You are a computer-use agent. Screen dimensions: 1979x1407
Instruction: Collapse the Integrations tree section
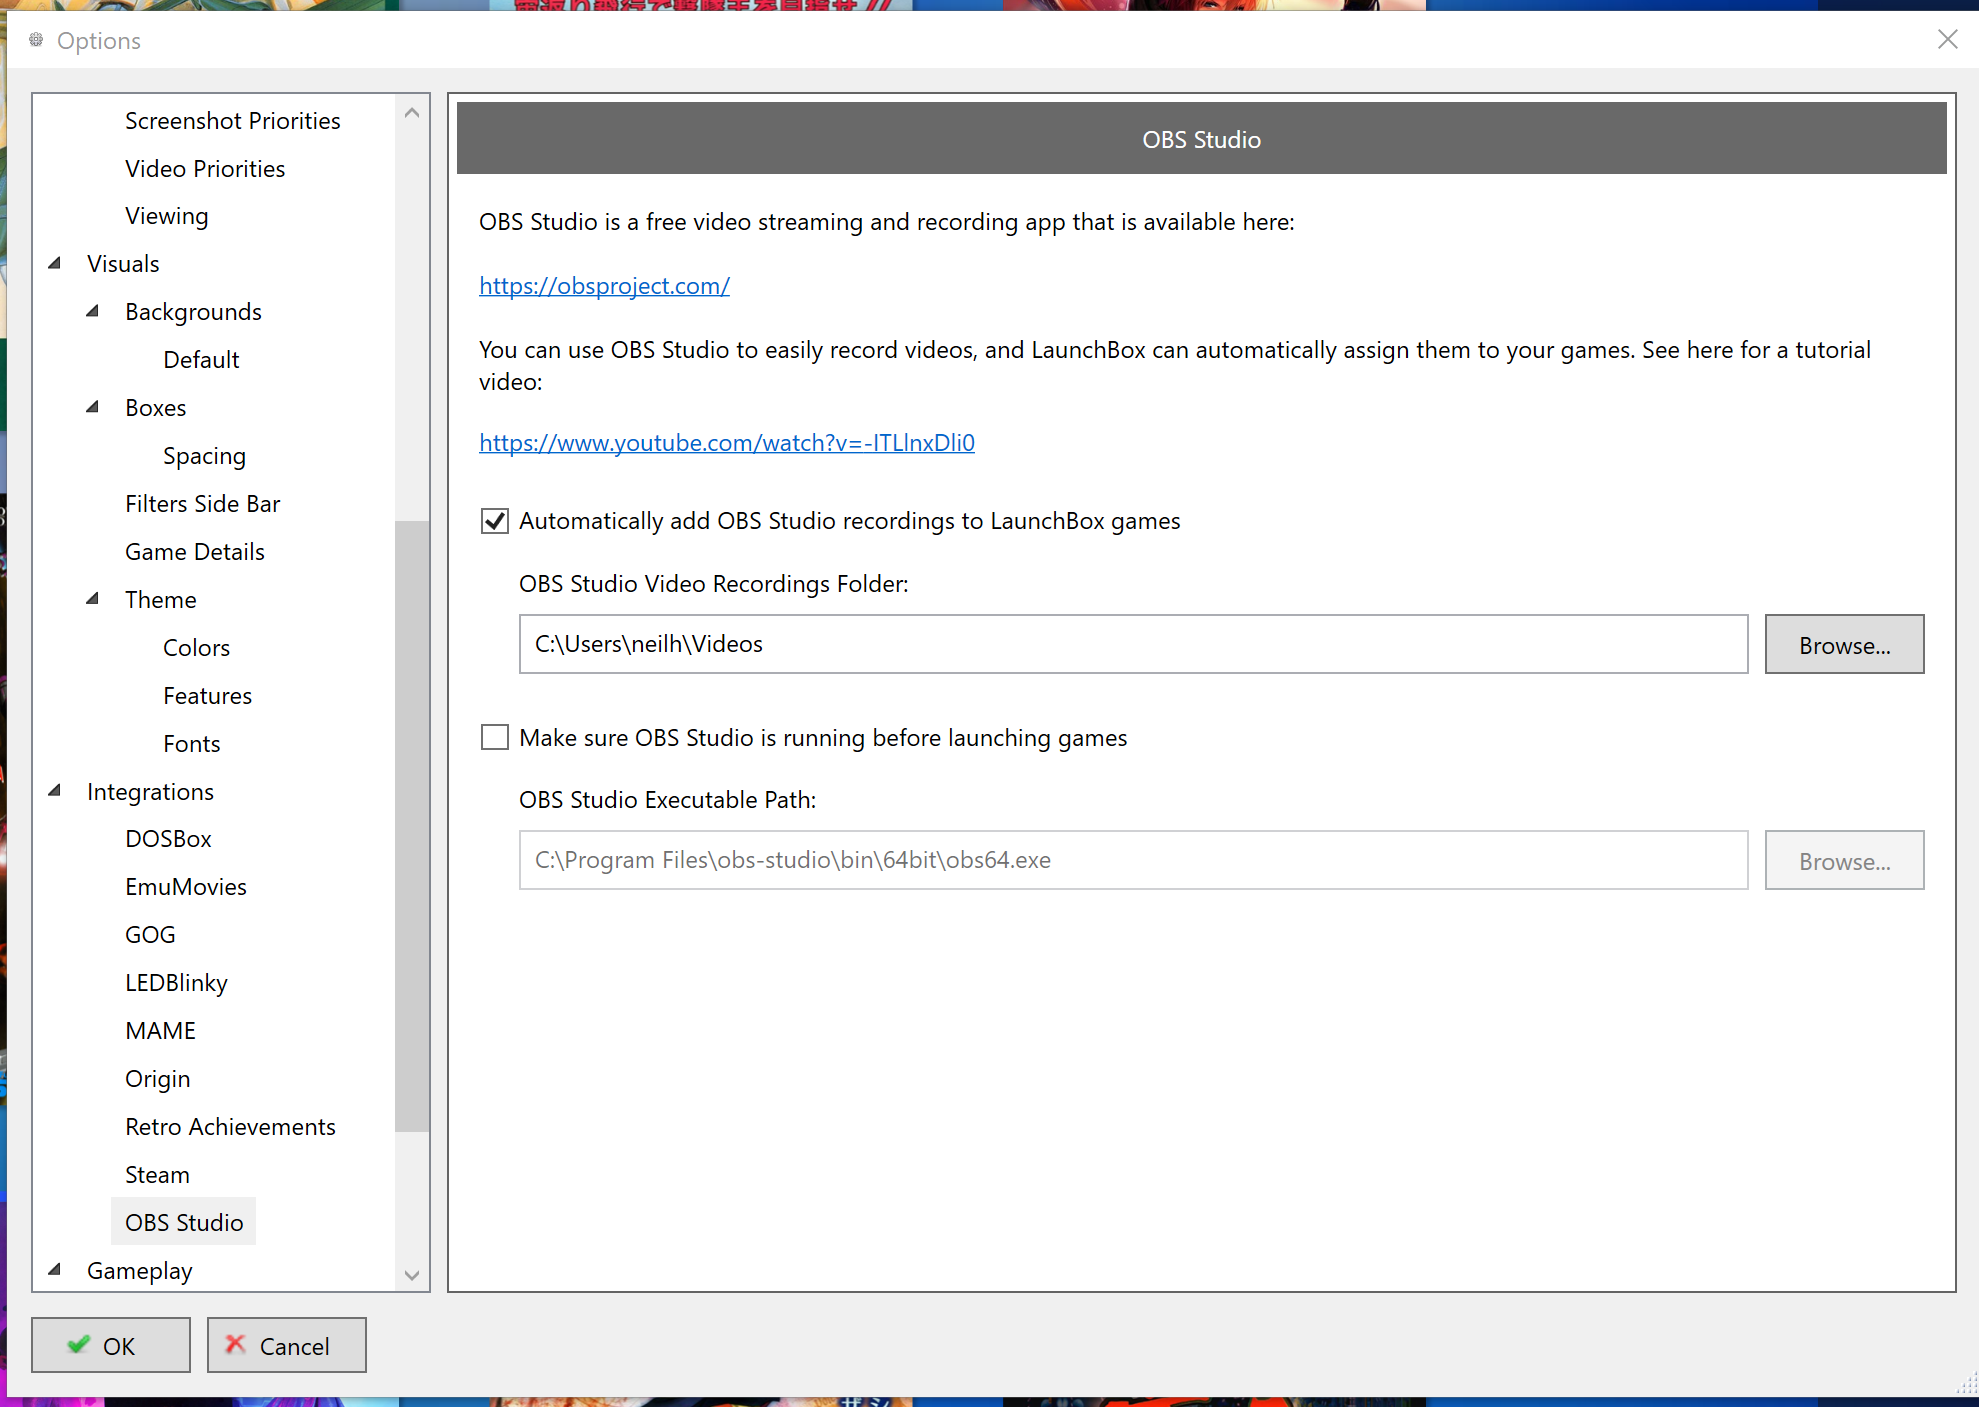(x=55, y=791)
